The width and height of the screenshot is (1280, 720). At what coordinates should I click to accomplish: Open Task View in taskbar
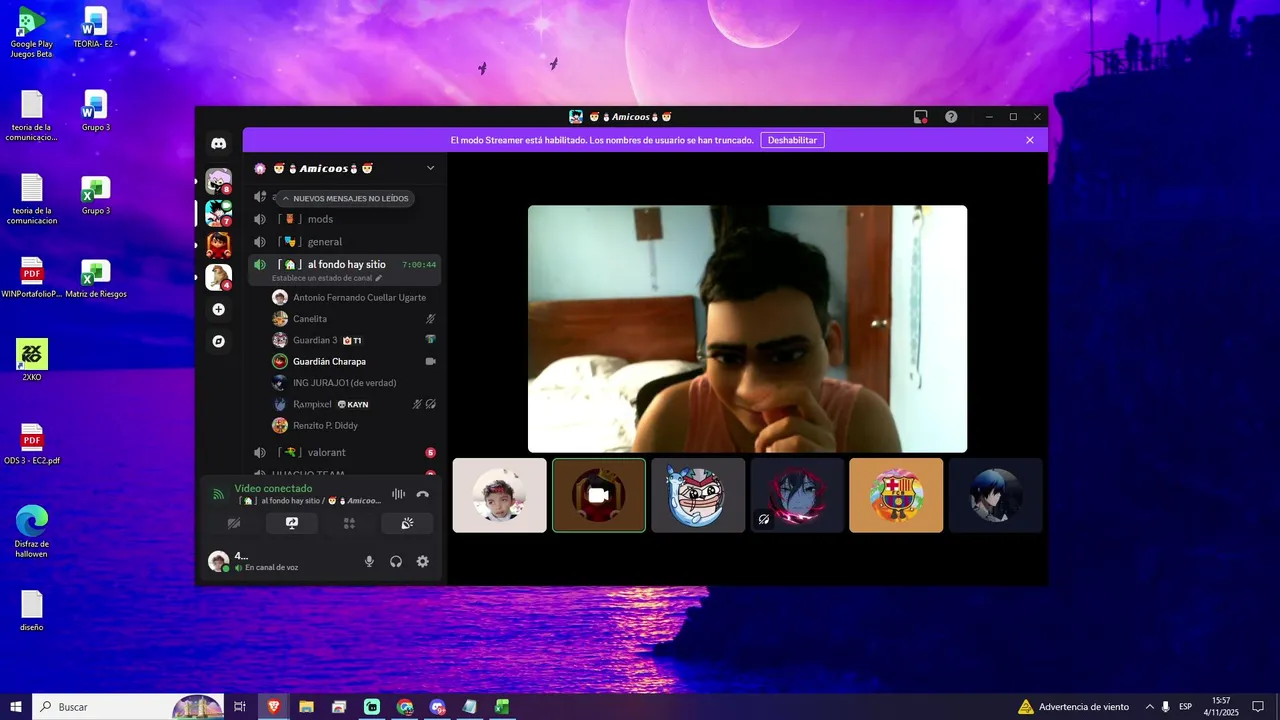[x=240, y=707]
